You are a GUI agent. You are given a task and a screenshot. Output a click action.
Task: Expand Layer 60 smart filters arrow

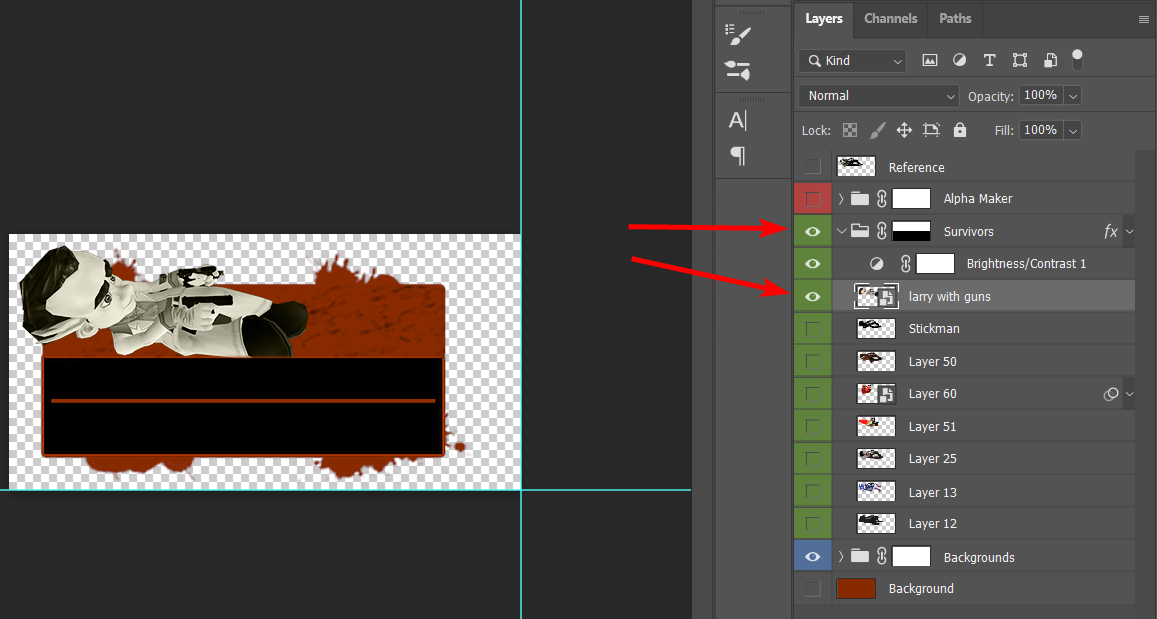coord(1130,394)
